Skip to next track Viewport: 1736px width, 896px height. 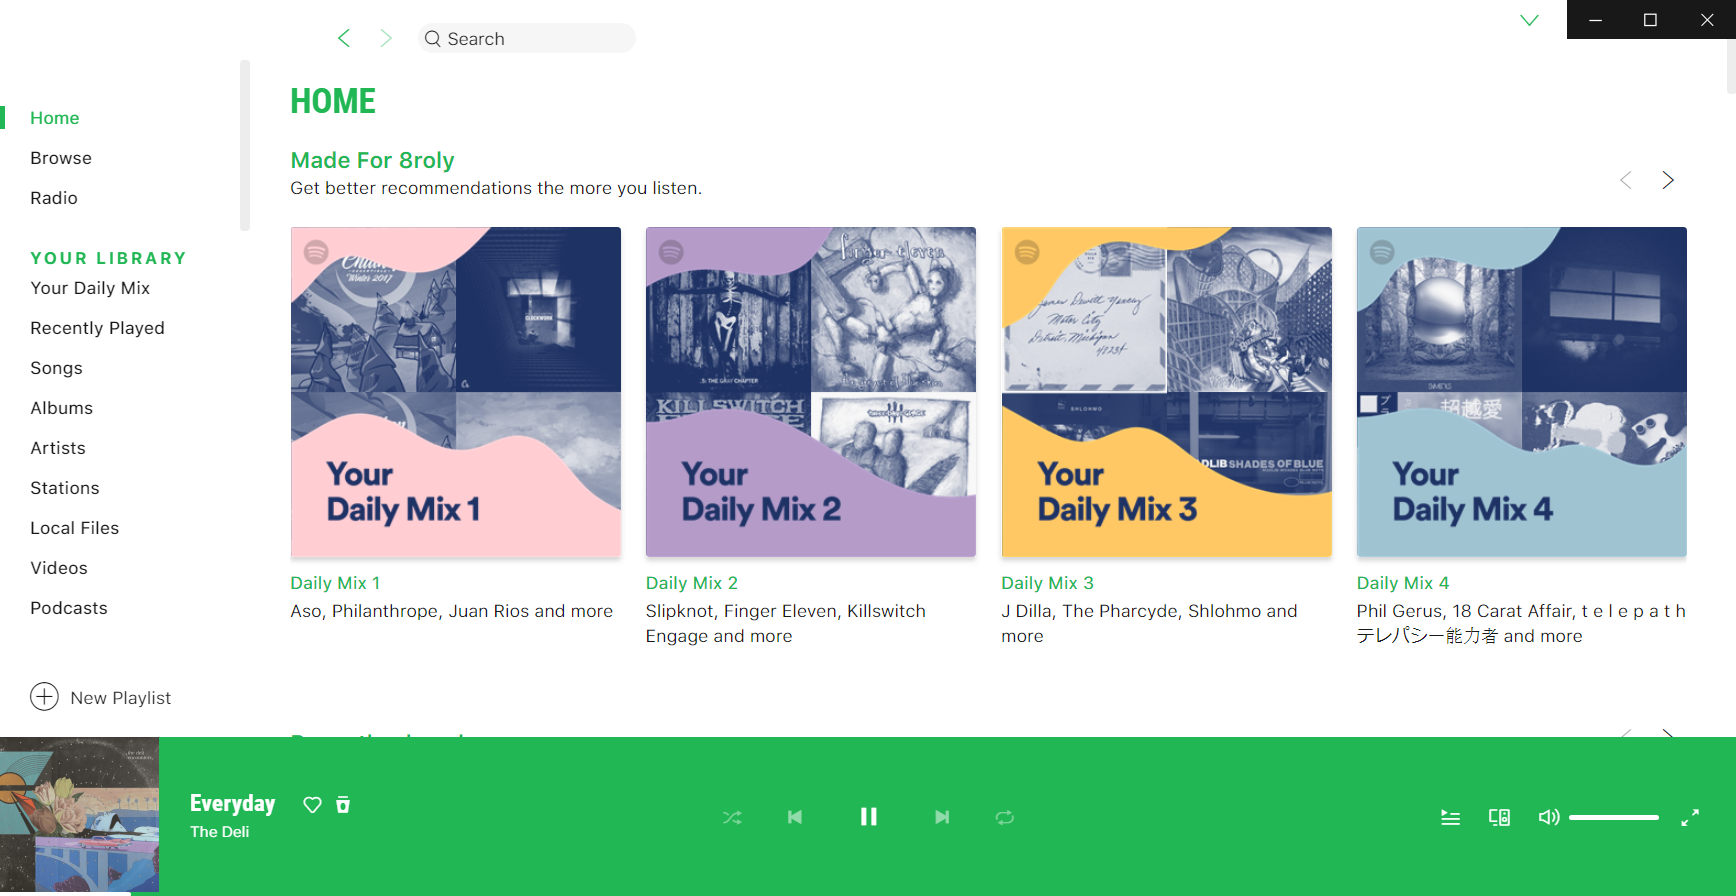coord(942,817)
